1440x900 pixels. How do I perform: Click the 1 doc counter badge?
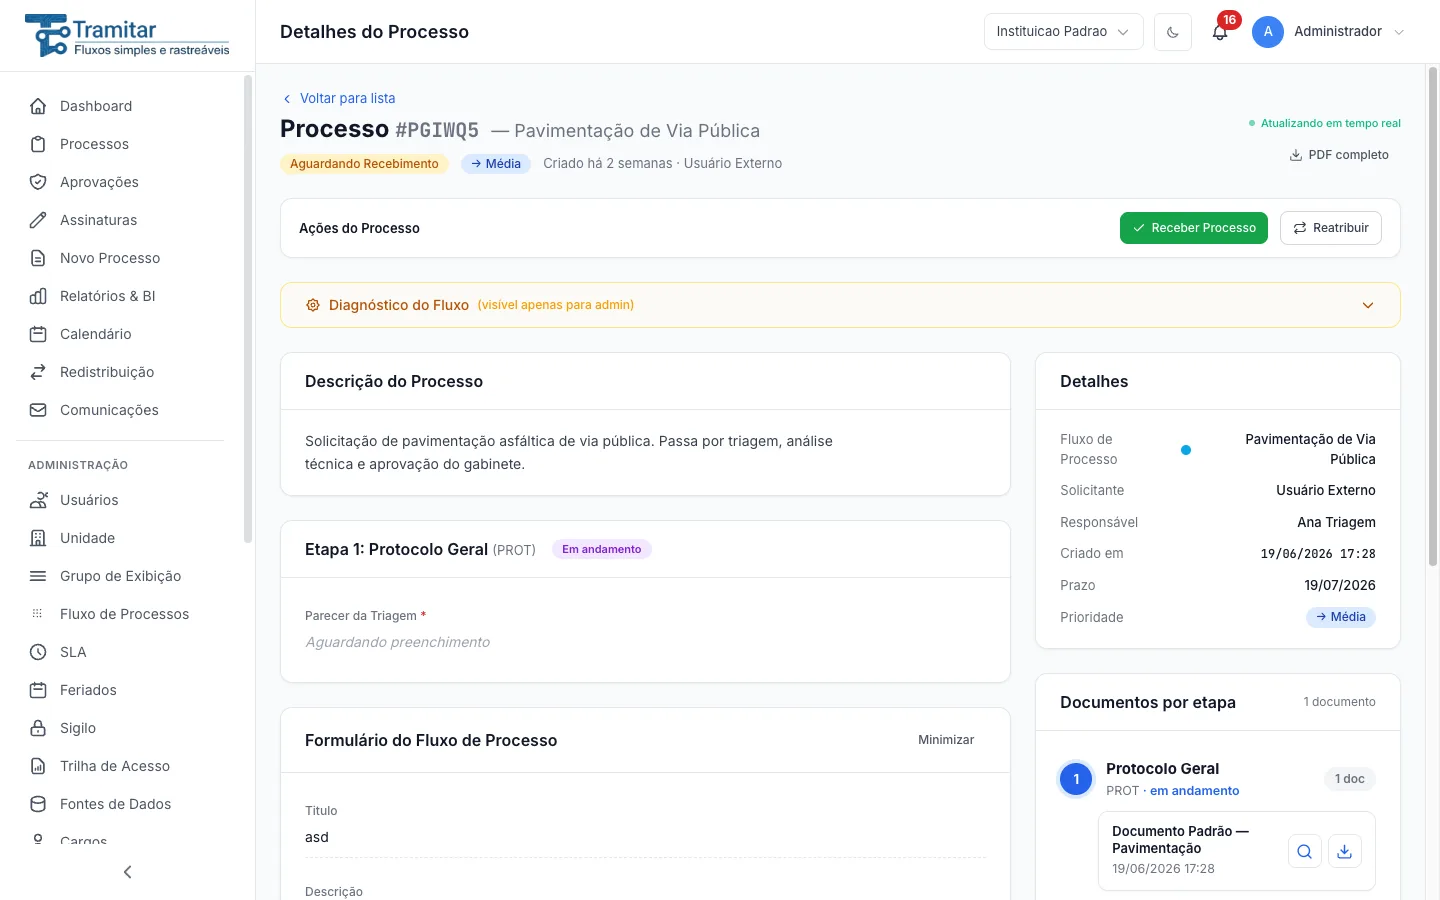[1350, 779]
